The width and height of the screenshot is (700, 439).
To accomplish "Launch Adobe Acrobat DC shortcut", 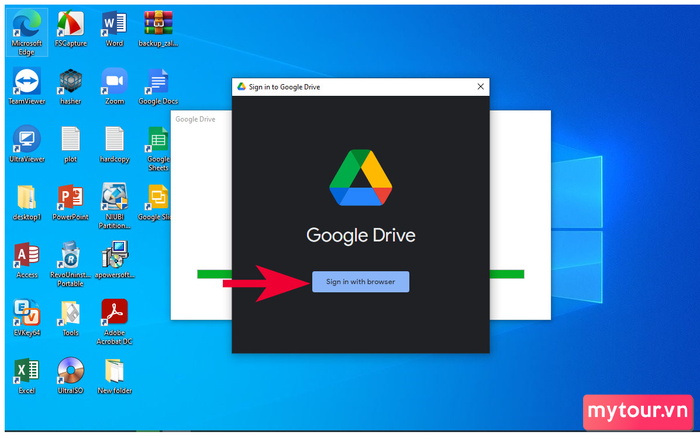I will pos(114,322).
